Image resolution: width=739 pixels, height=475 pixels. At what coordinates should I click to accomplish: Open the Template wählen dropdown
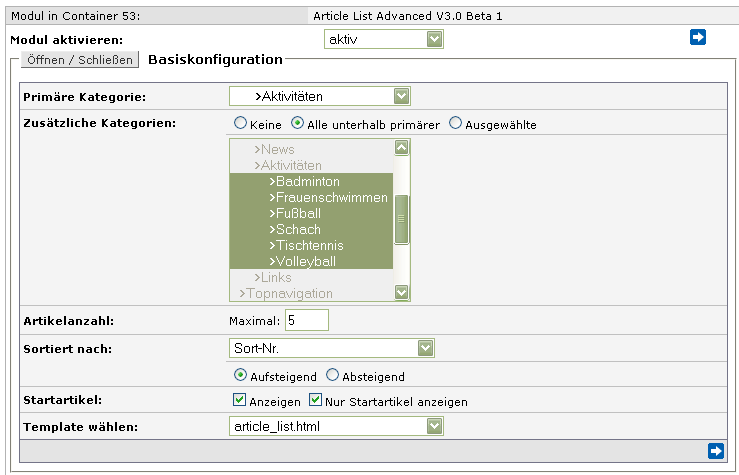335,426
